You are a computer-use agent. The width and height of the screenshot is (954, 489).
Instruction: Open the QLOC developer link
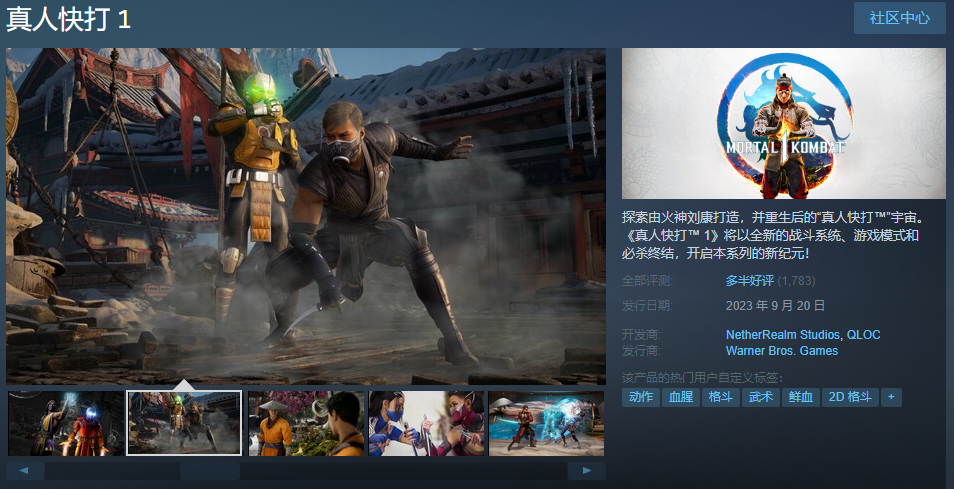[x=863, y=335]
